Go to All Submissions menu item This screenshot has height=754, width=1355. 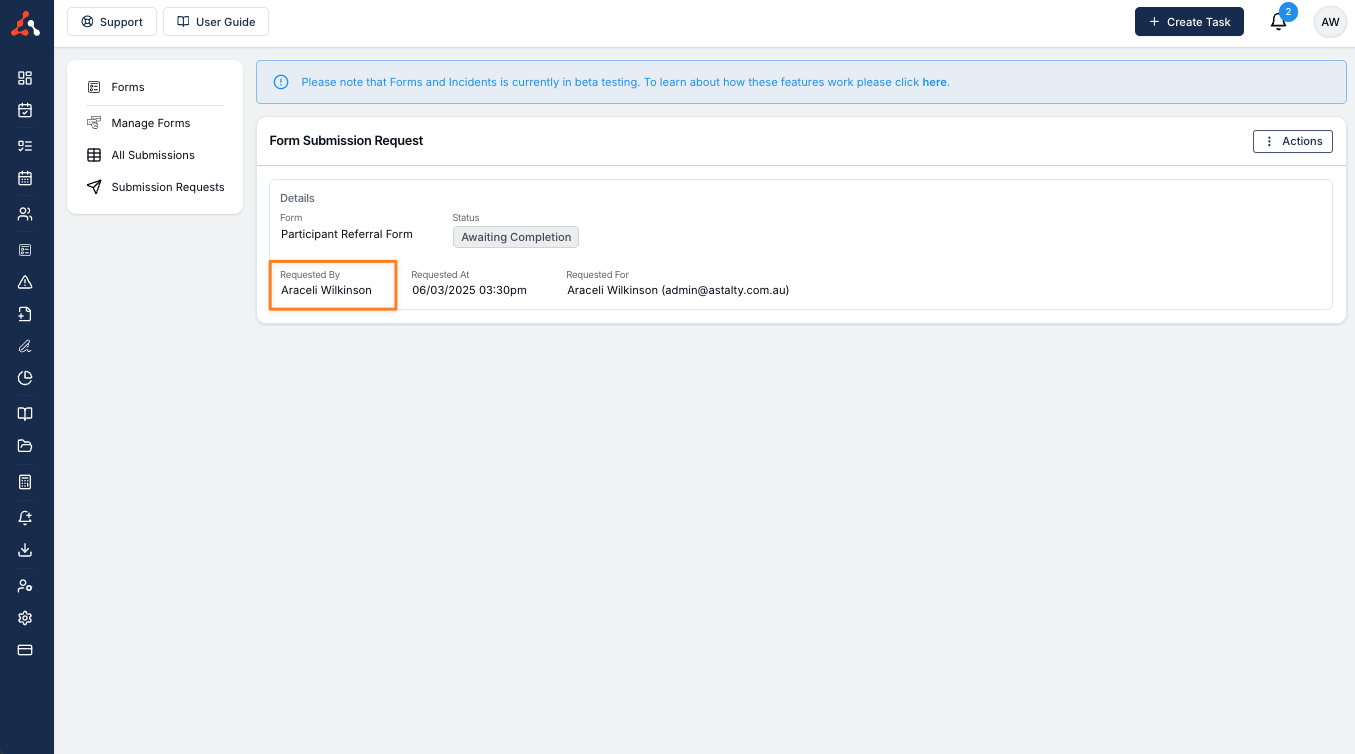[152, 155]
